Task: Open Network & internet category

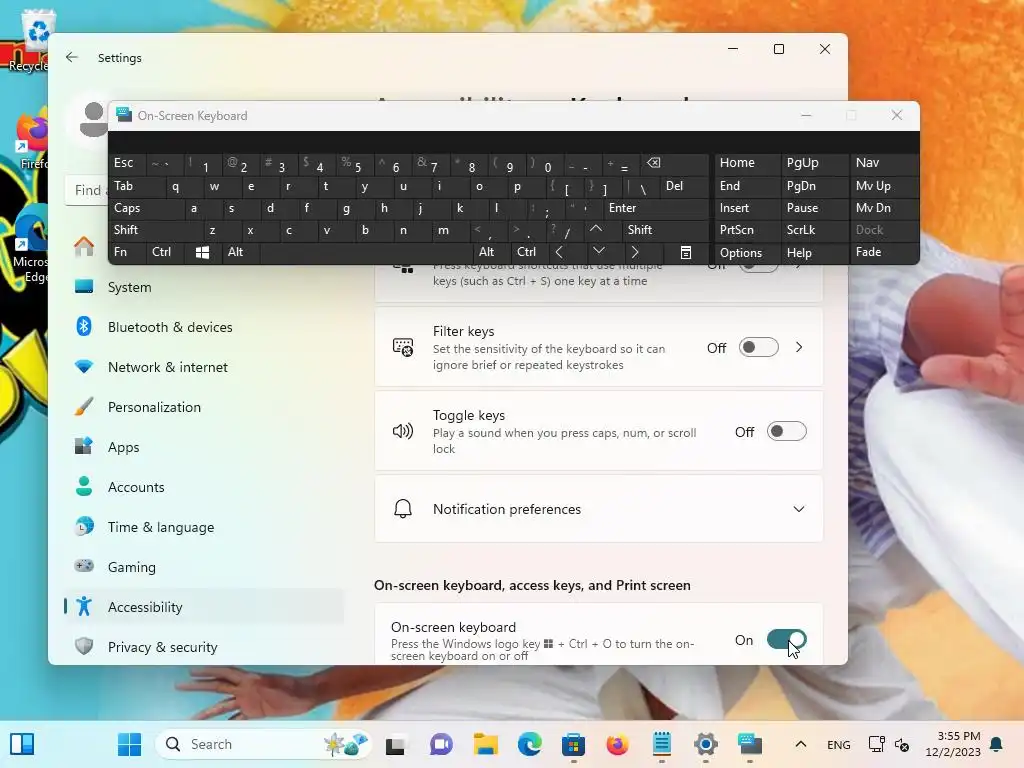Action: tap(204, 367)
